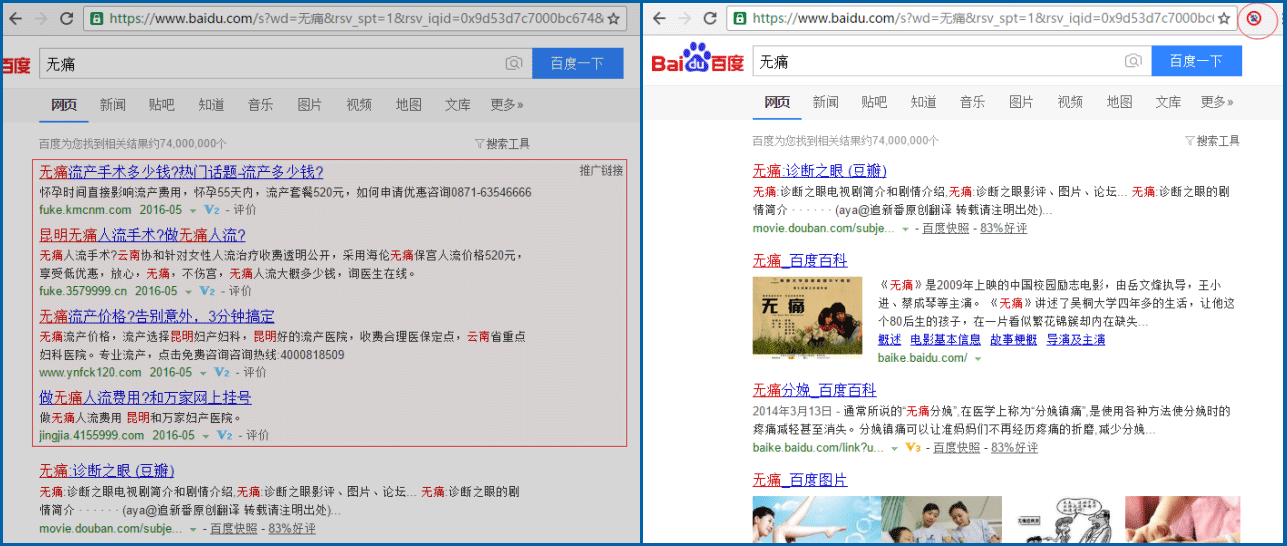Open the 更多» menu in the left window
This screenshot has width=1287, height=546.
507,105
